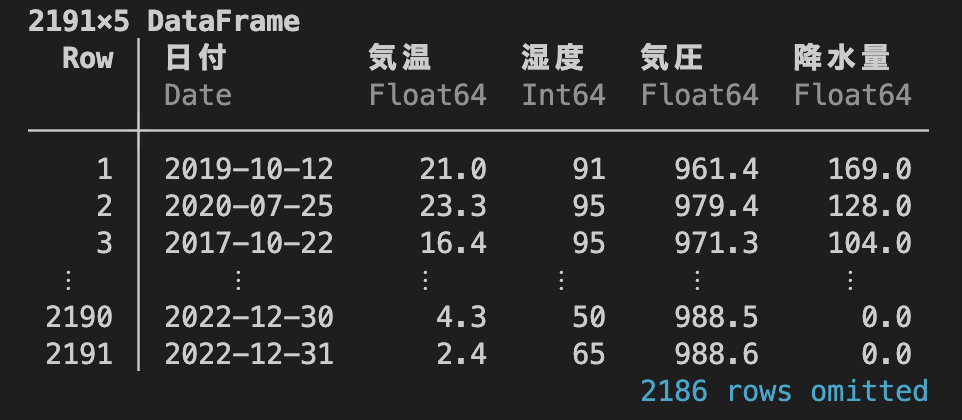The image size is (962, 420).
Task: Click the 湿度 column header
Action: tap(552, 59)
